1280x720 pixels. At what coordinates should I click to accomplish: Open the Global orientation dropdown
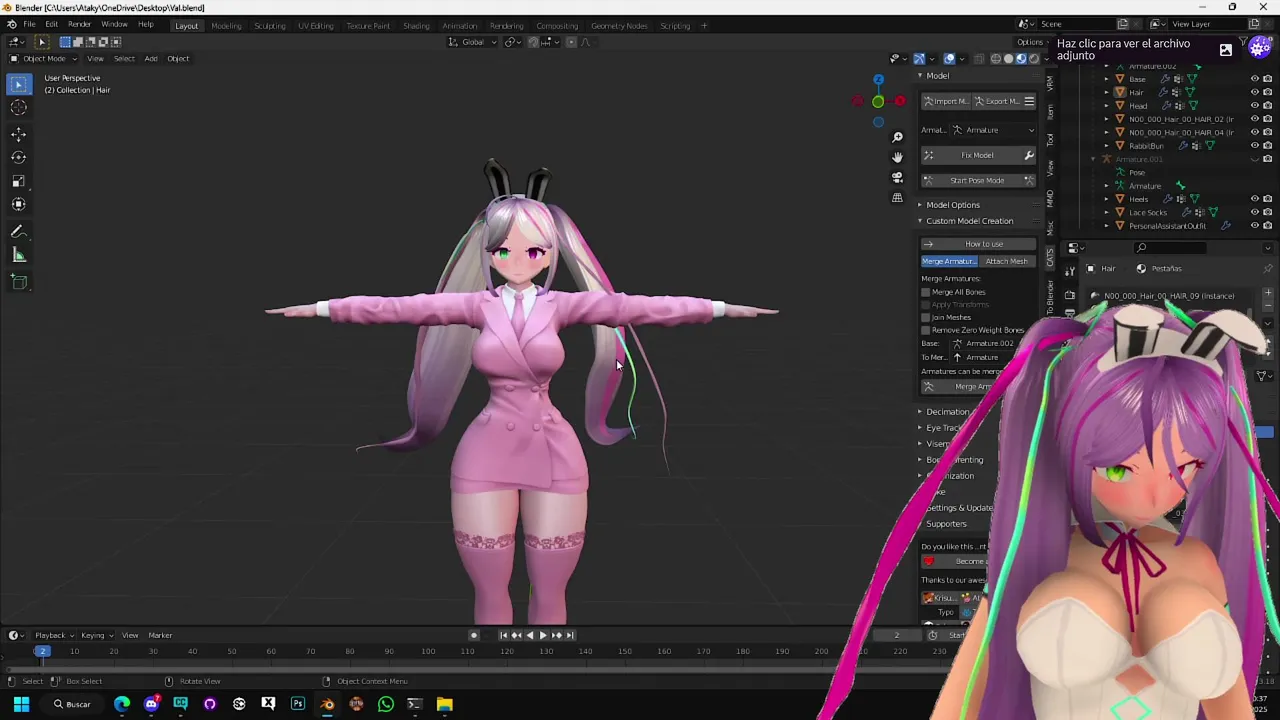click(474, 42)
